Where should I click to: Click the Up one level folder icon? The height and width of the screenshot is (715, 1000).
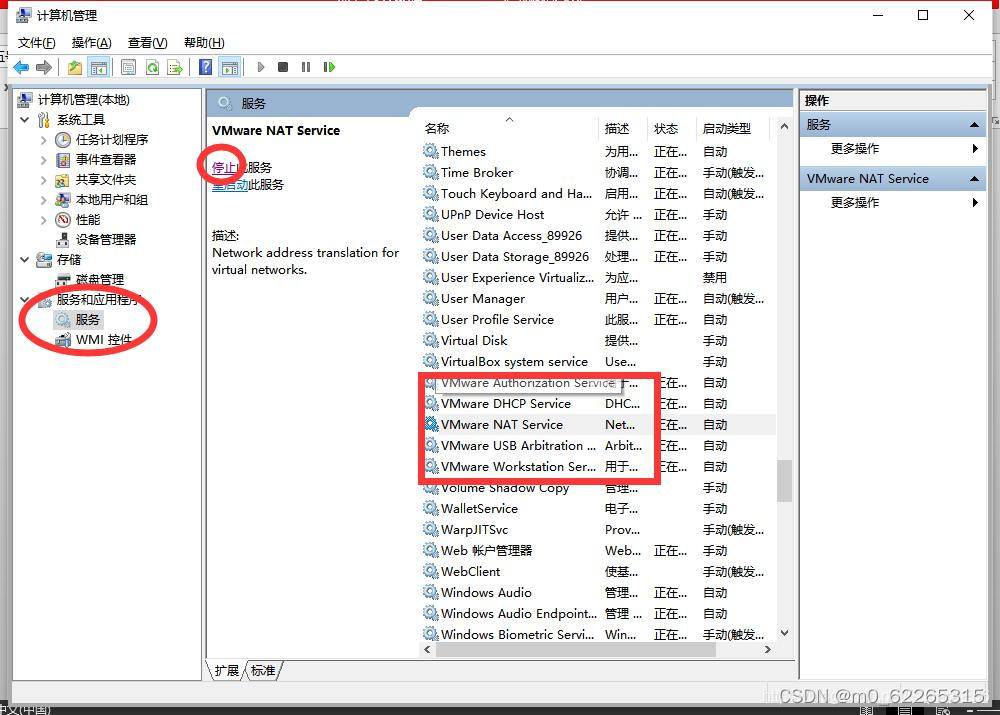[x=75, y=67]
